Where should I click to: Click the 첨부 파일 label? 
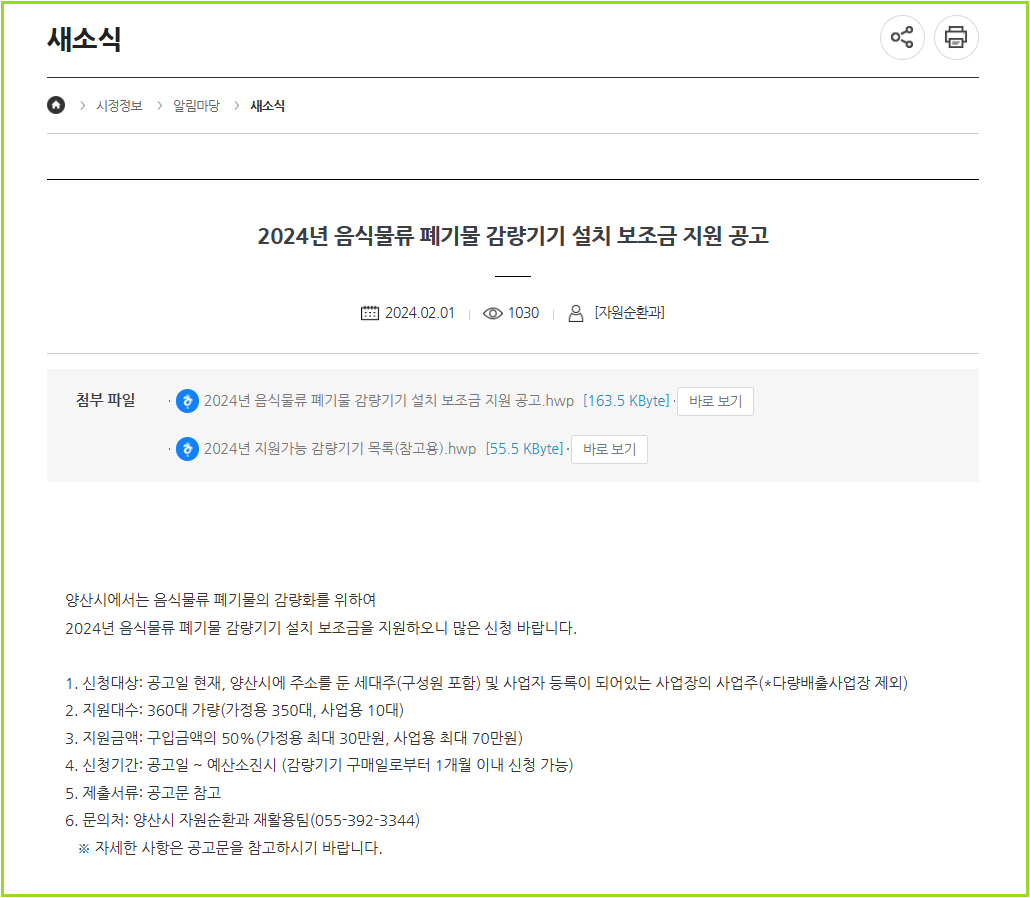click(x=105, y=400)
